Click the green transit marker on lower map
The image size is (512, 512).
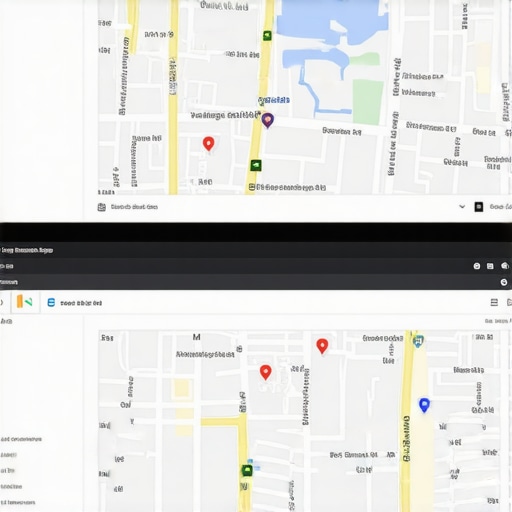[247, 470]
